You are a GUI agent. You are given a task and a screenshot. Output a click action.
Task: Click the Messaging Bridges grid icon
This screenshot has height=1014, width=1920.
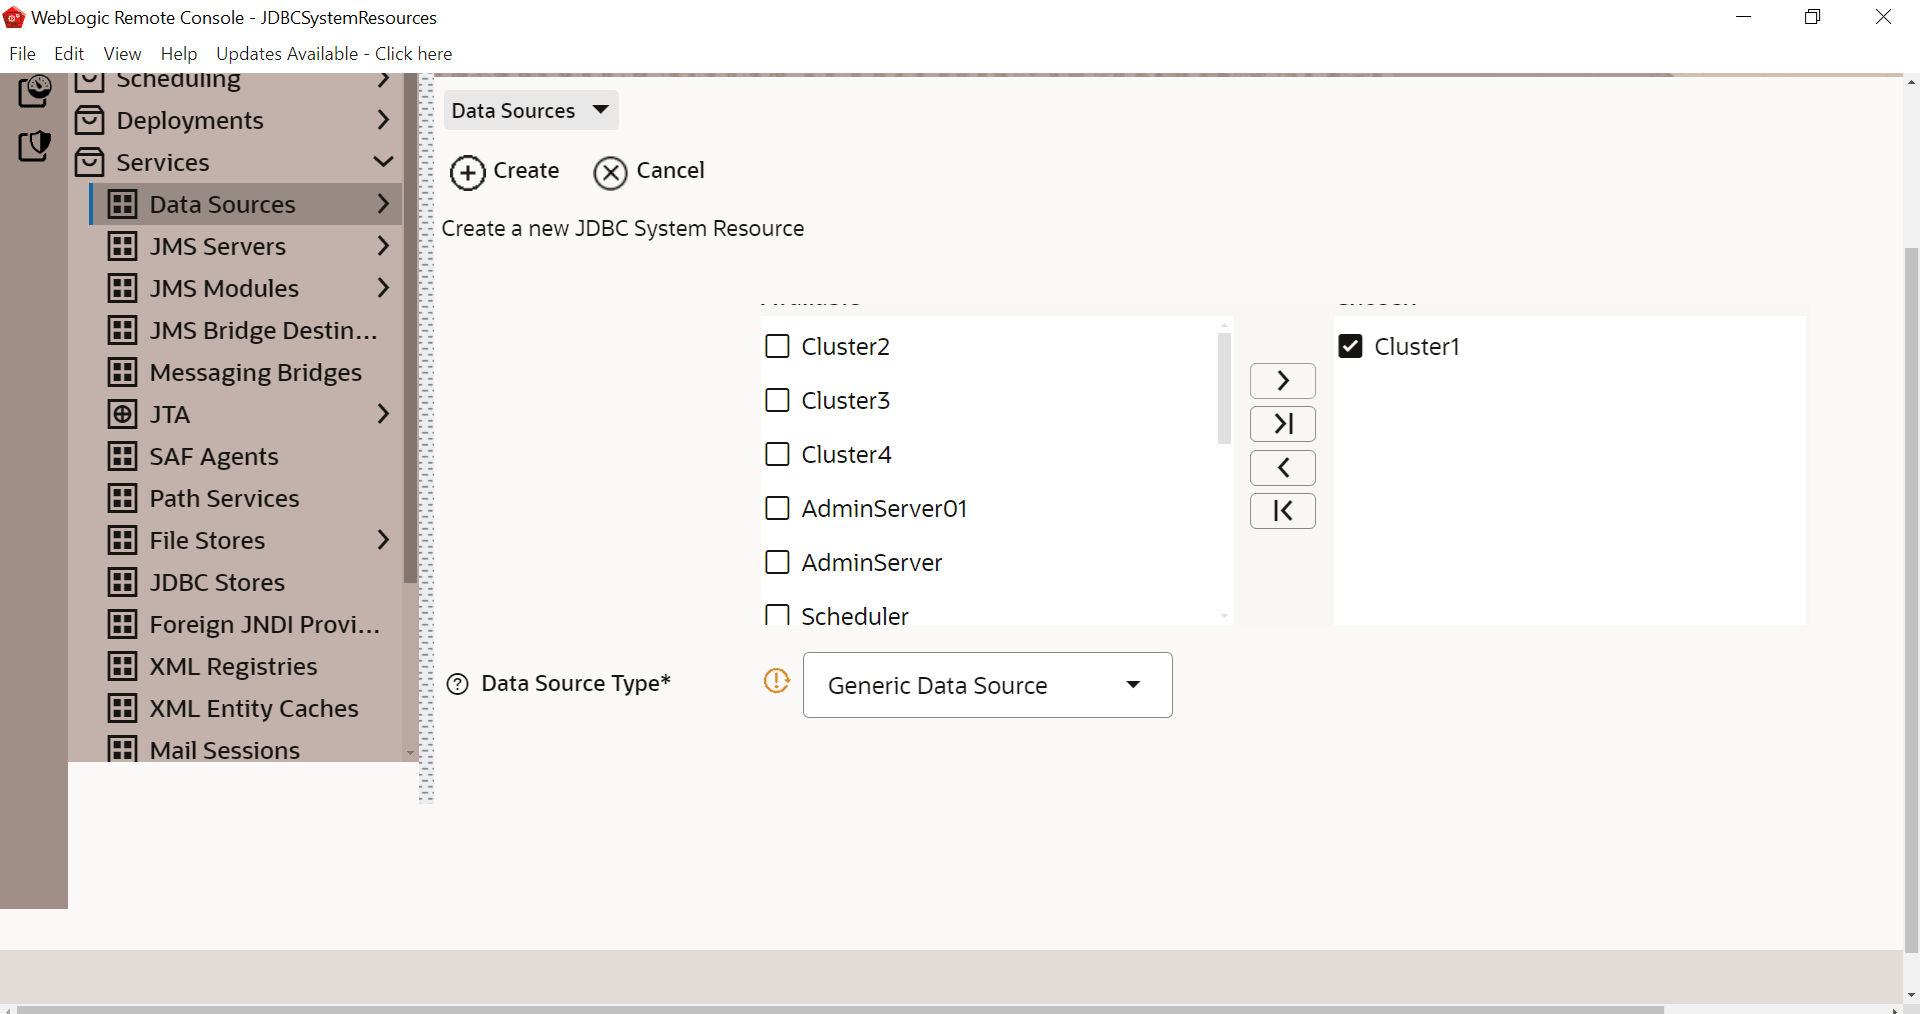[123, 372]
